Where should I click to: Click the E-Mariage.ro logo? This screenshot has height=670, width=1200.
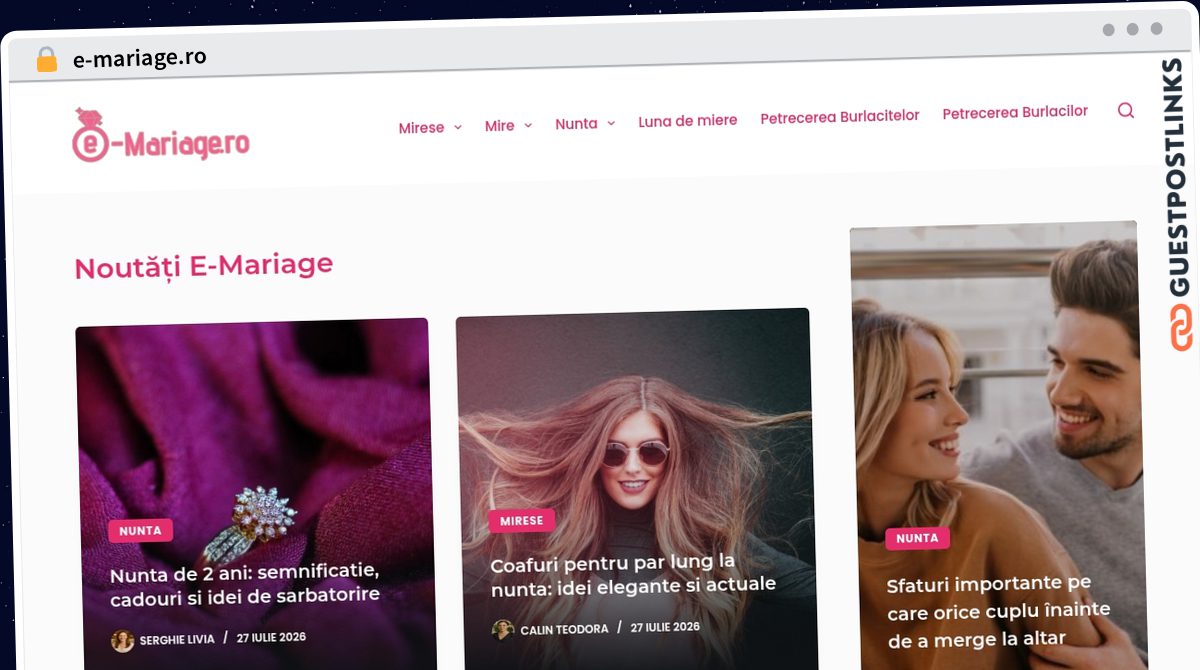click(x=161, y=136)
